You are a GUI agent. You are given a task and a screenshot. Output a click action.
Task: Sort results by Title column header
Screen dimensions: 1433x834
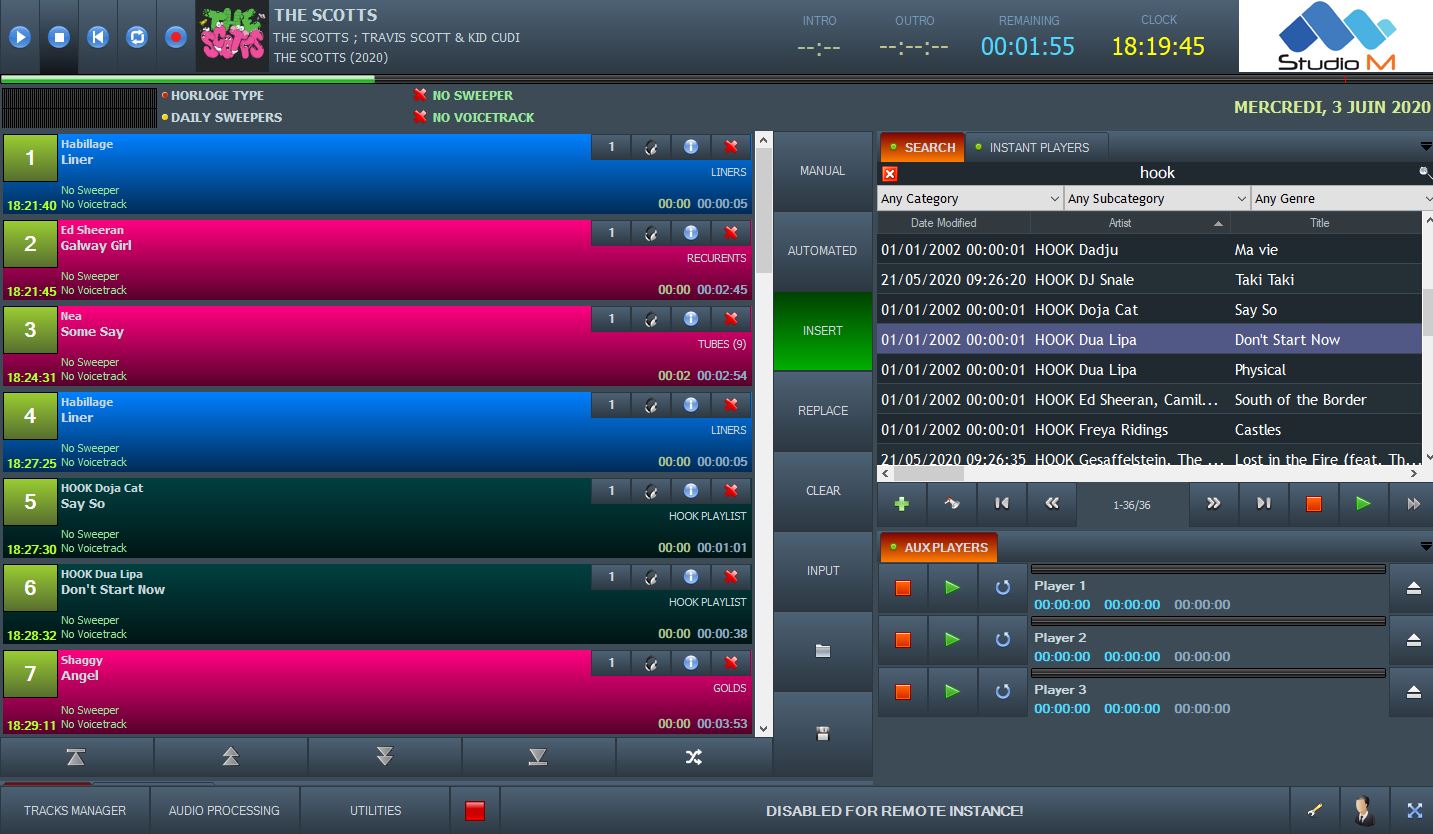[1320, 223]
